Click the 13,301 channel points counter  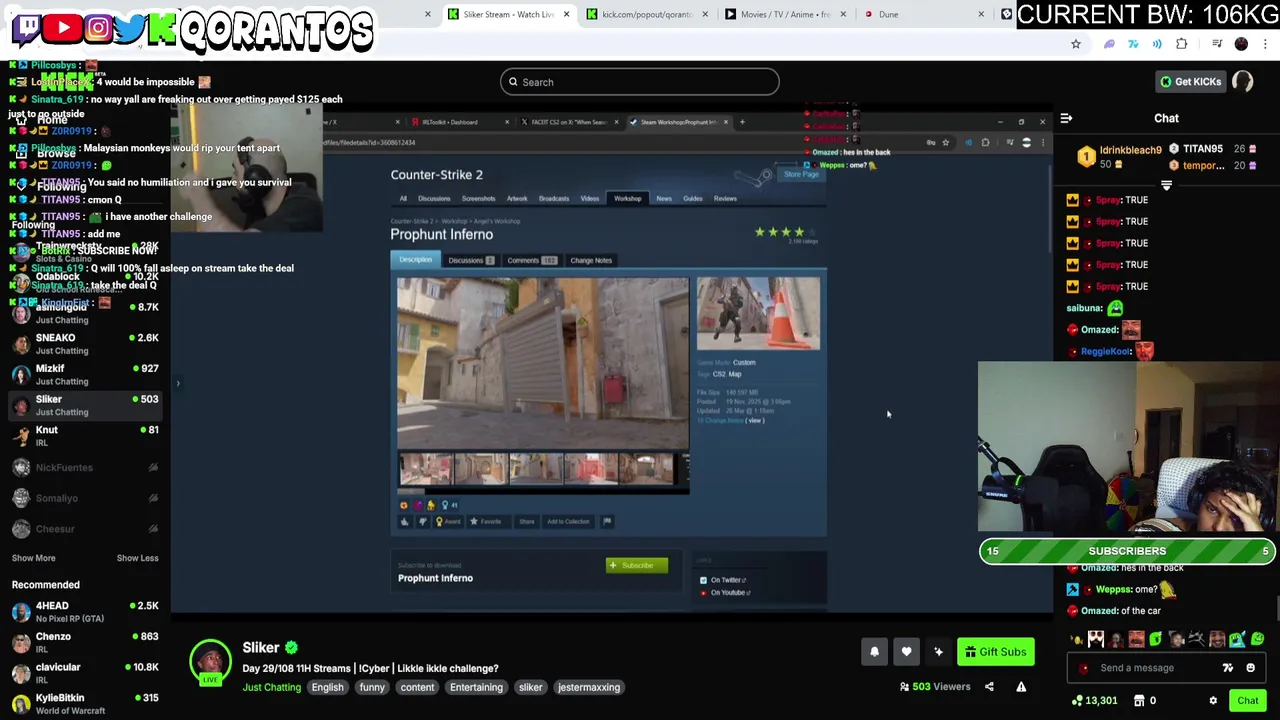(1093, 701)
